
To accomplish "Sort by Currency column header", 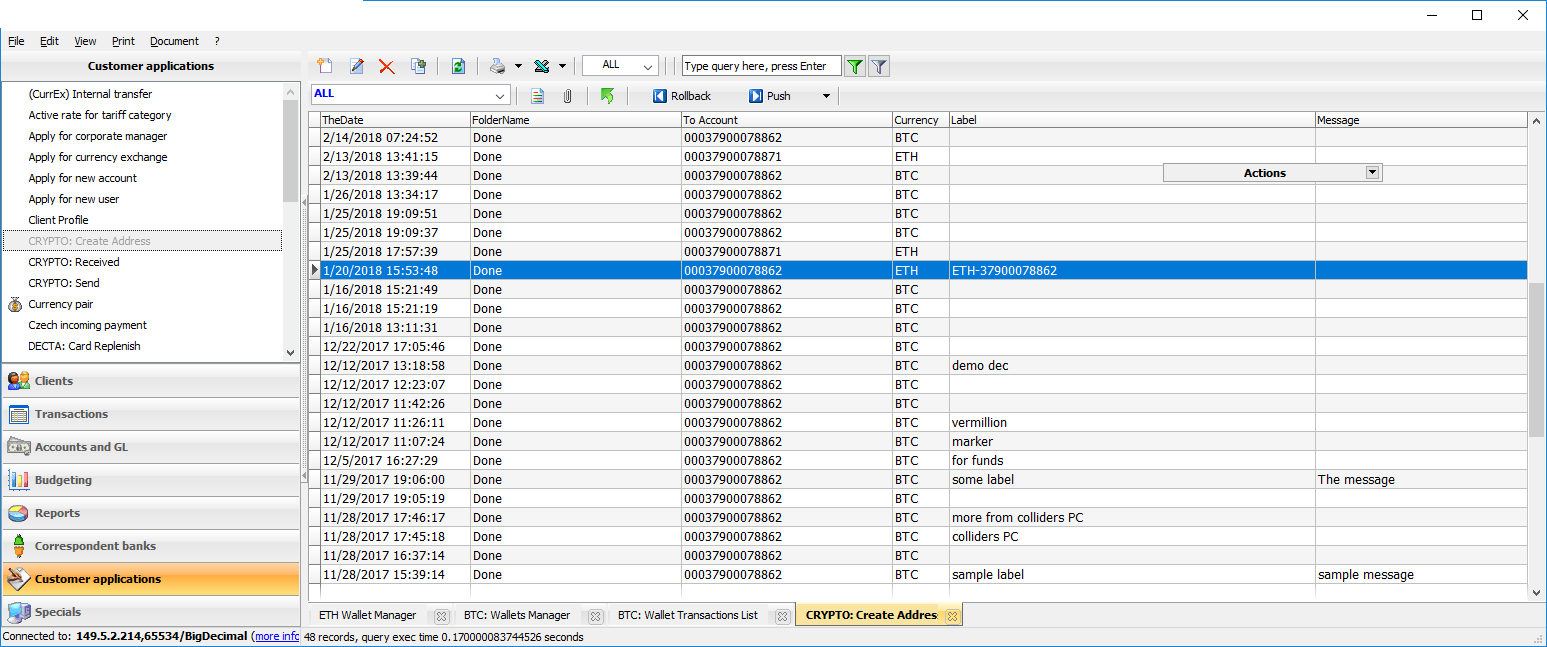I will tap(920, 120).
